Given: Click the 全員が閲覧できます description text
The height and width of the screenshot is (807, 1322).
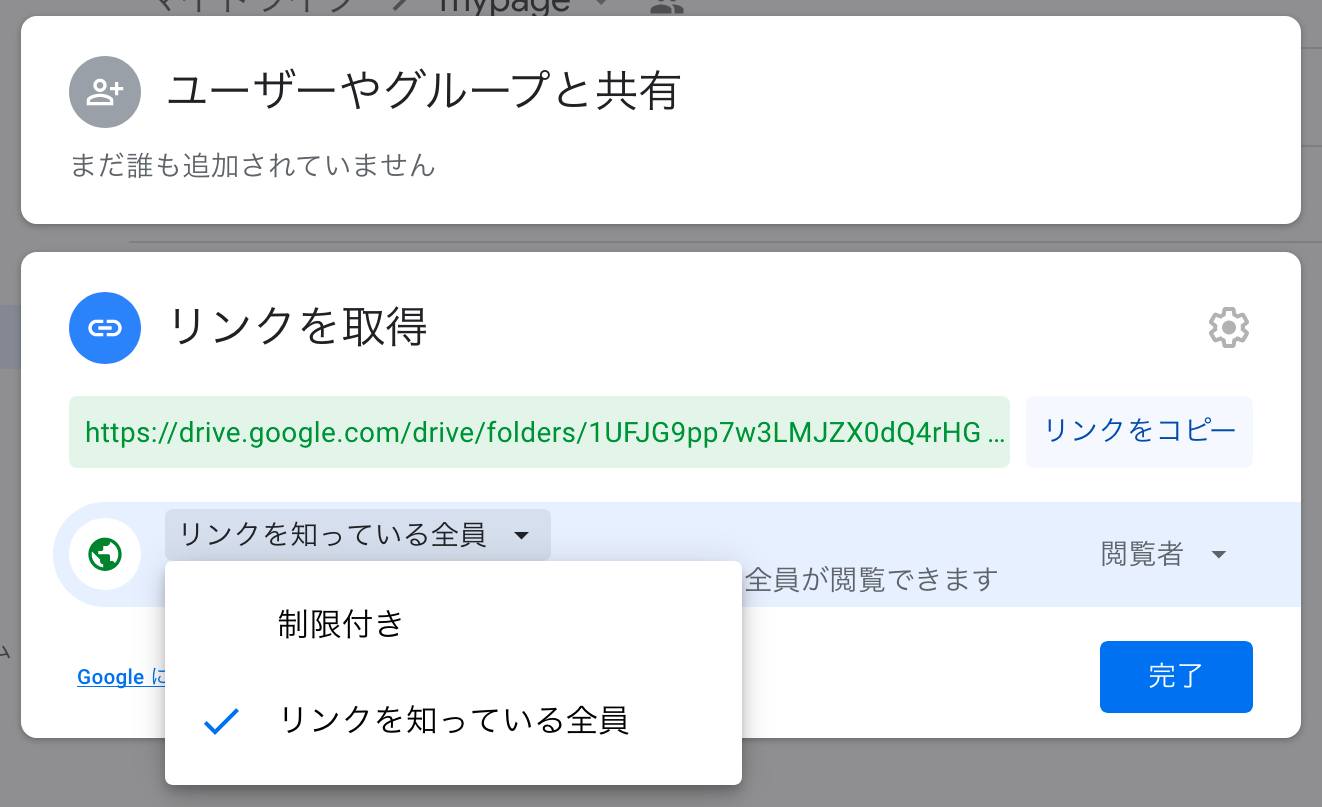Looking at the screenshot, I should [x=871, y=579].
